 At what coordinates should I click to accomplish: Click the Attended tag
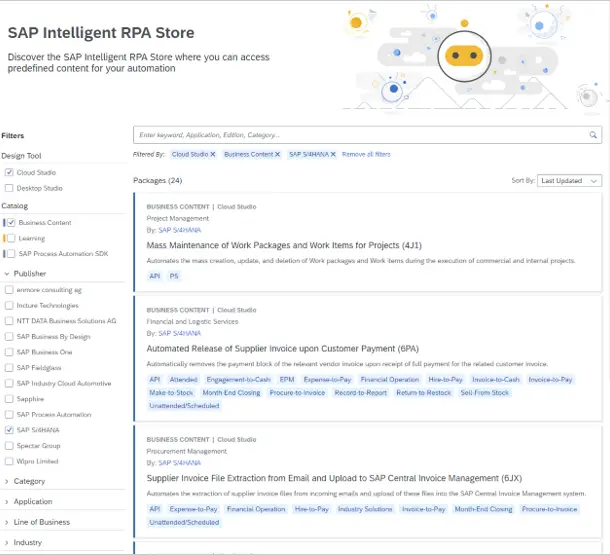point(183,380)
